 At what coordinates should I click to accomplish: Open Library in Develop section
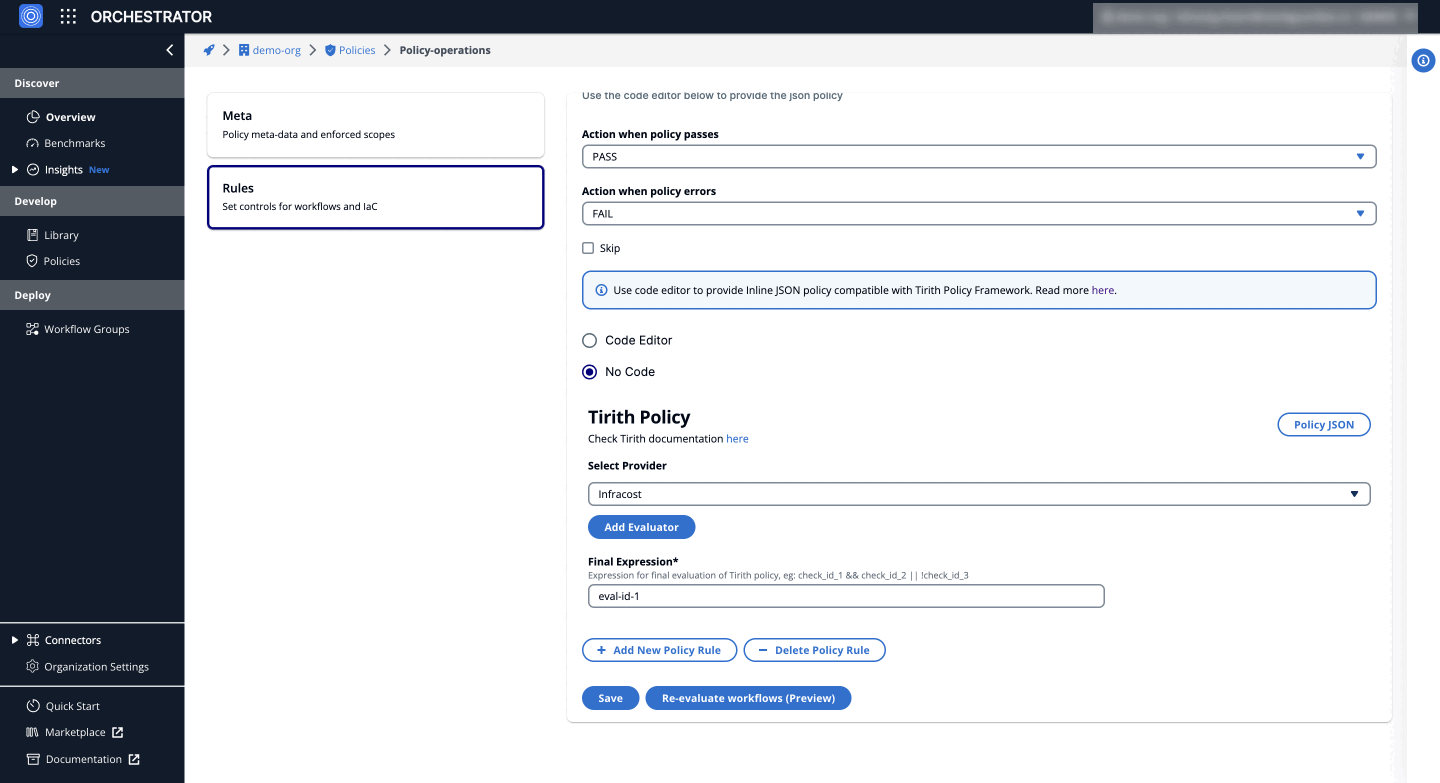coord(61,235)
